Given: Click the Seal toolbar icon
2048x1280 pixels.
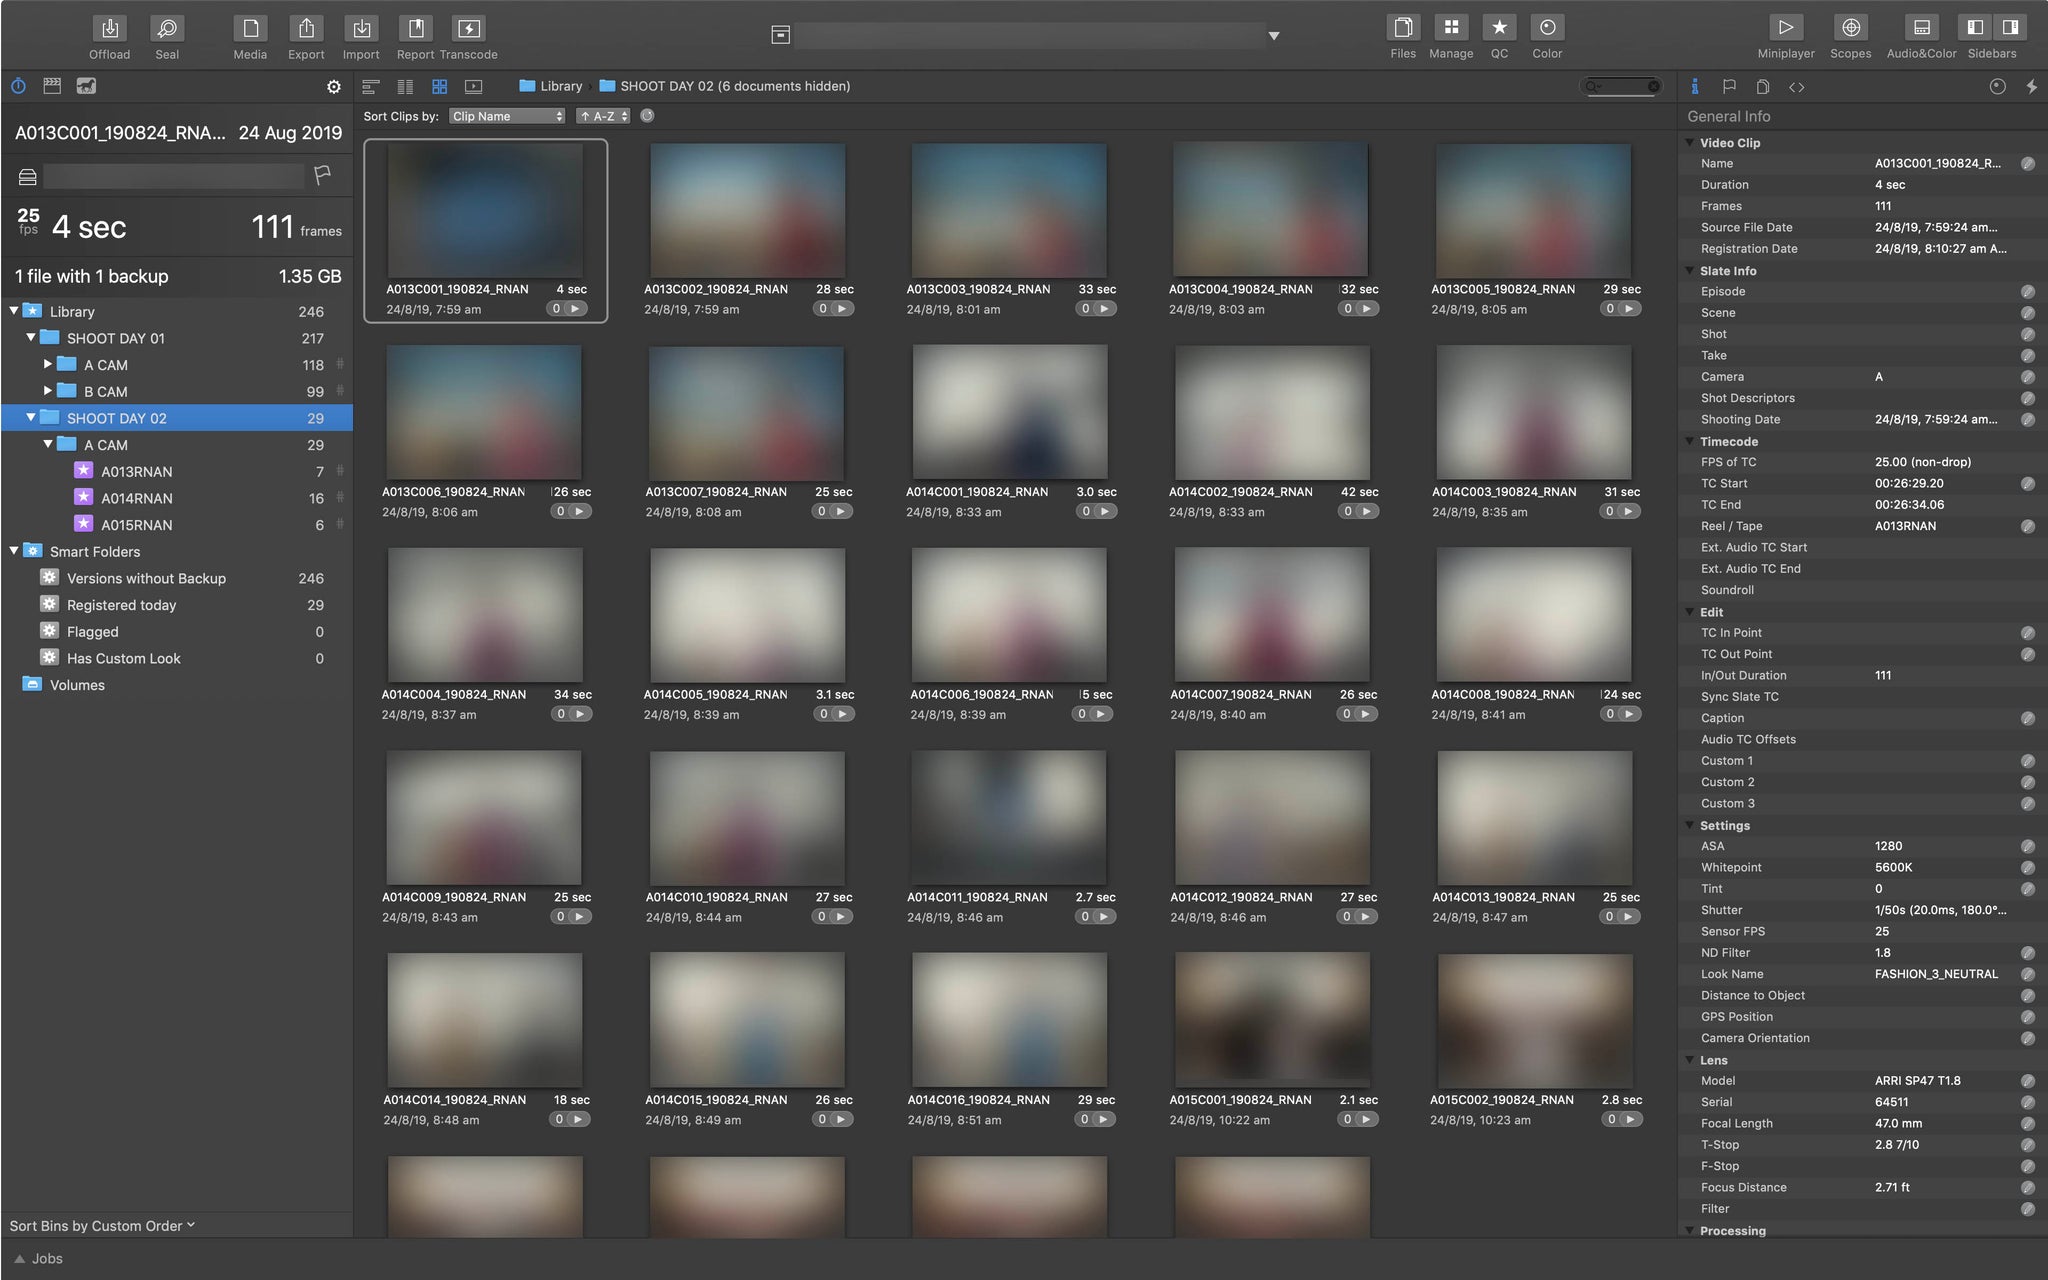Looking at the screenshot, I should [x=167, y=28].
